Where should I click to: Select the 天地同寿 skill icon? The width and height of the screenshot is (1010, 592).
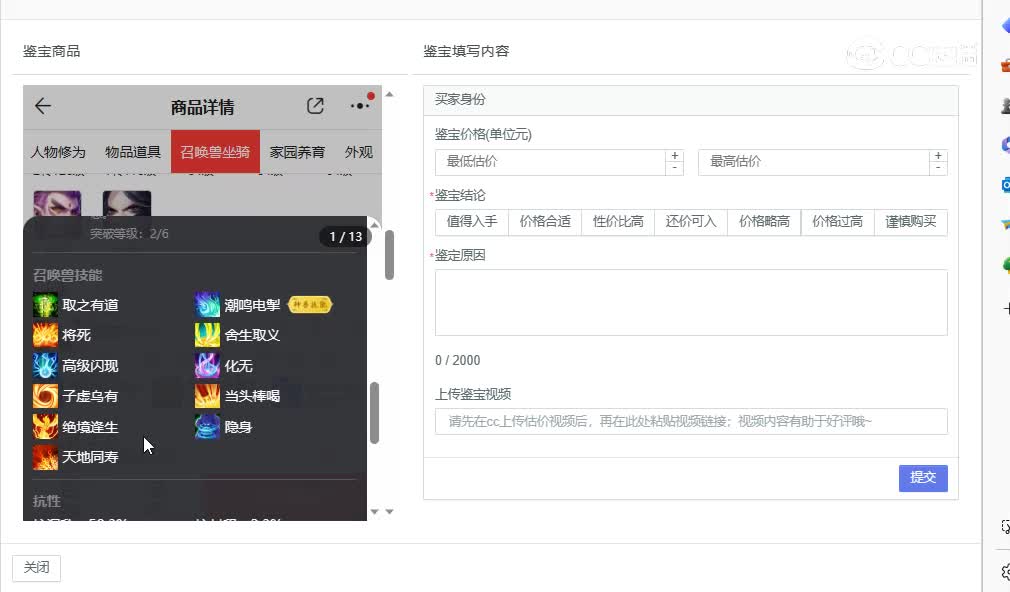point(45,457)
